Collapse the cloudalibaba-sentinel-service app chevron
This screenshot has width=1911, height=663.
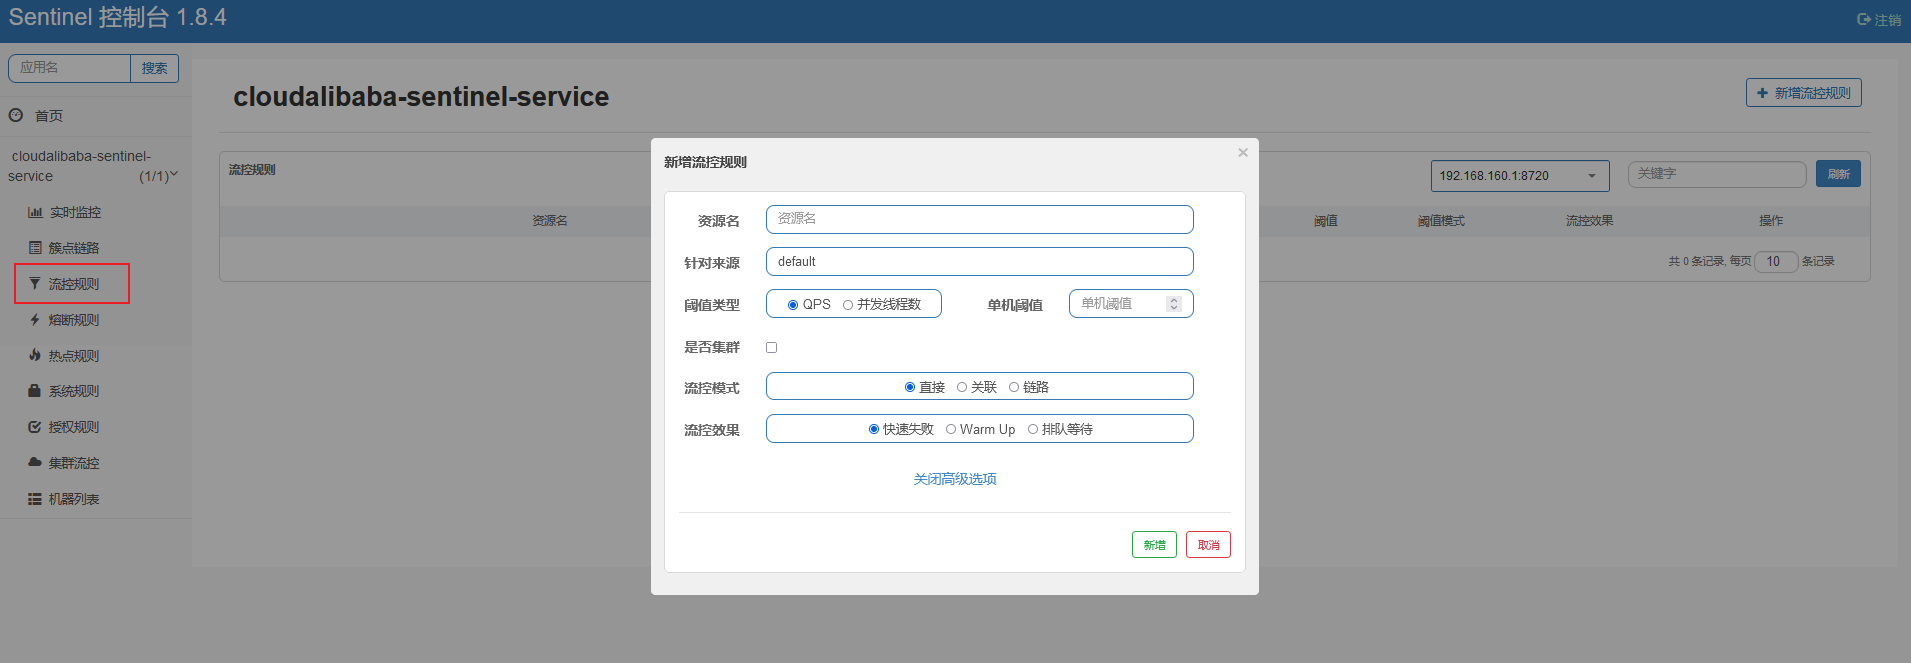(x=174, y=175)
